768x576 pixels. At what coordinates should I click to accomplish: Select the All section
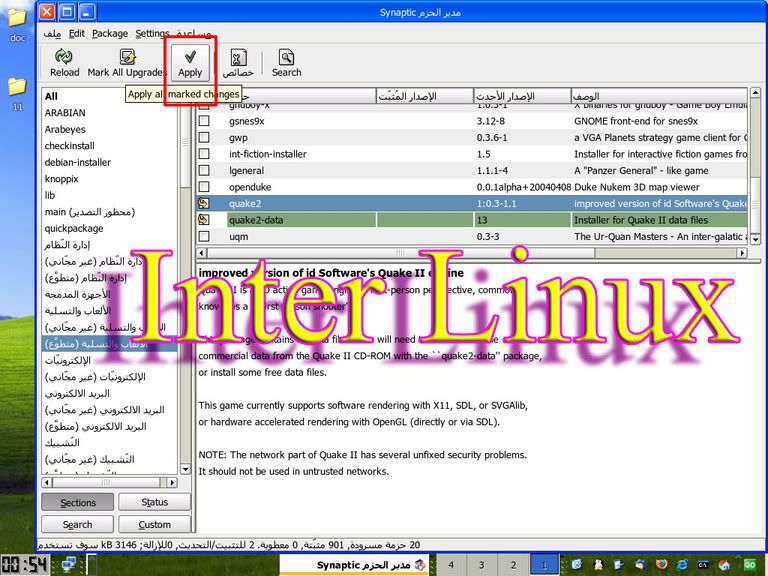(110, 96)
